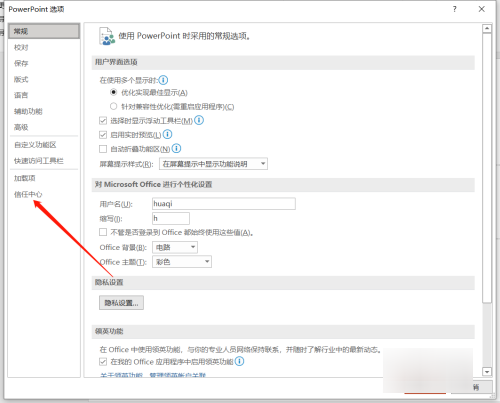This screenshot has width=500, height=403.
Task: Click info icon beside live preview option
Action: (x=168, y=134)
